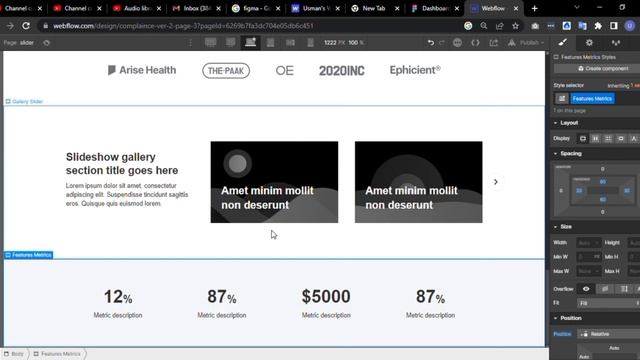The image size is (640, 360).
Task: Select the Features Metrics element label on canvas
Action: [x=29, y=255]
